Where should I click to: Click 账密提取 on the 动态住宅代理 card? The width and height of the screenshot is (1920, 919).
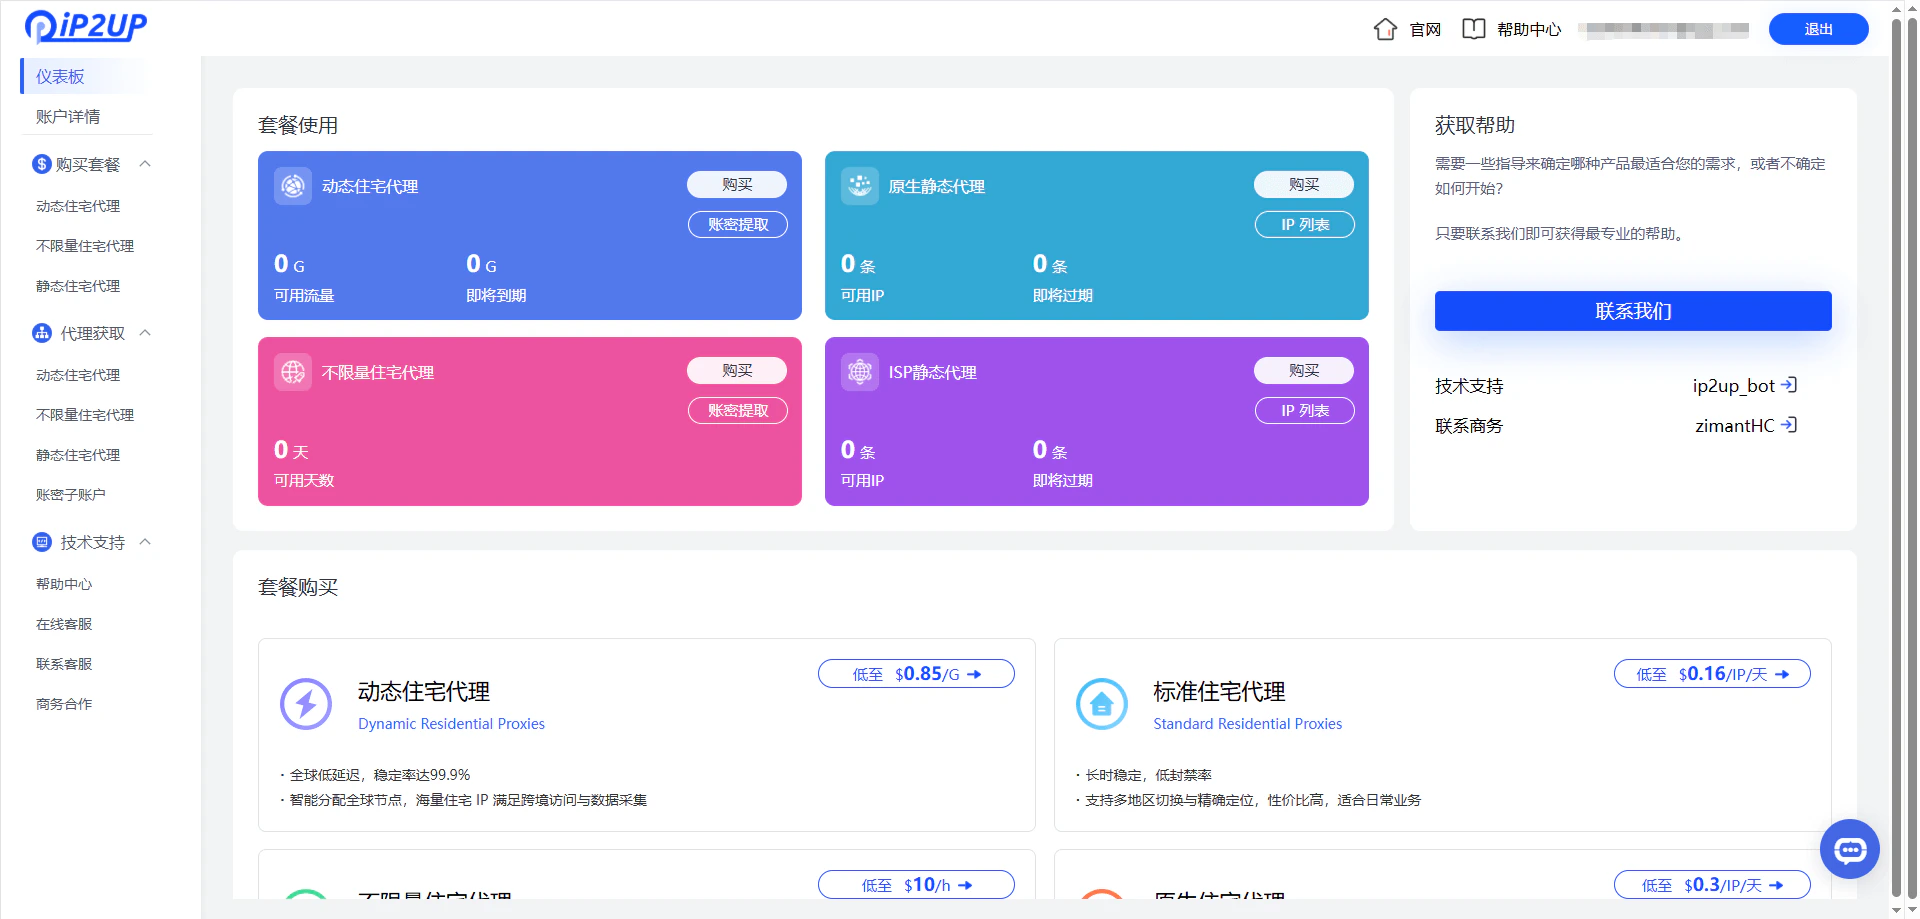pos(737,224)
